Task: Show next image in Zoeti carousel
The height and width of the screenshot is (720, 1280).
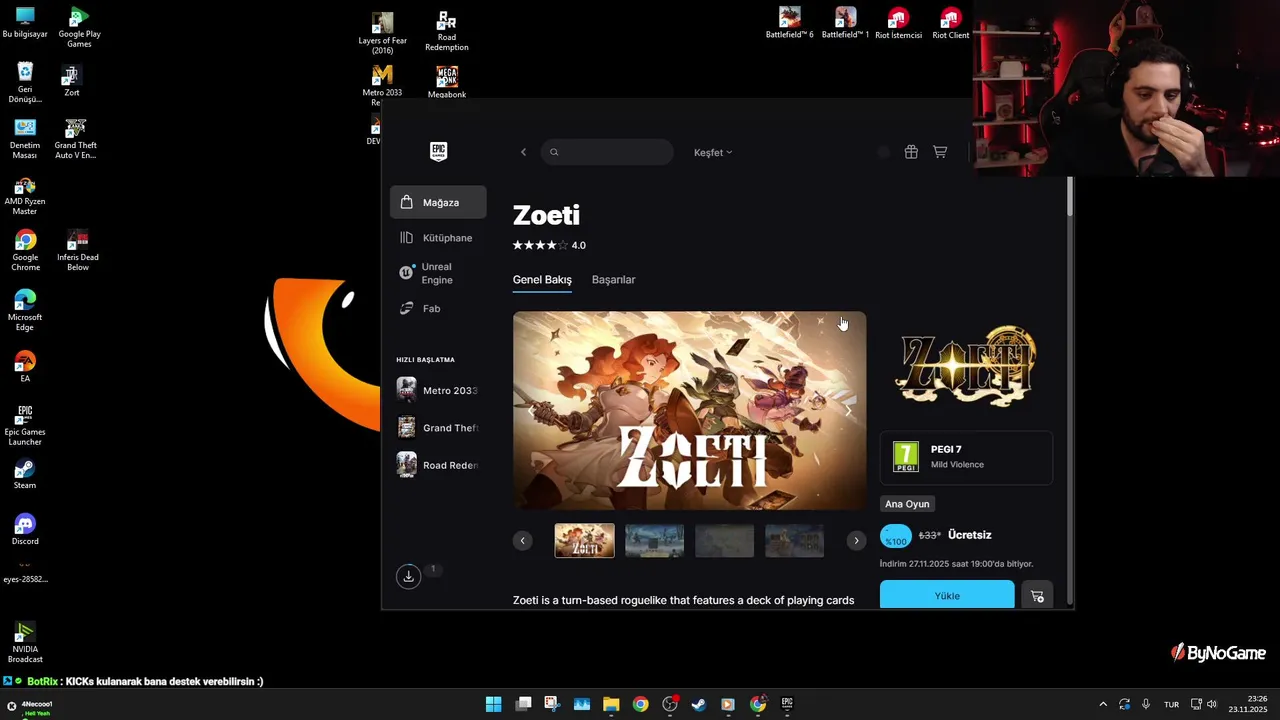Action: (848, 411)
